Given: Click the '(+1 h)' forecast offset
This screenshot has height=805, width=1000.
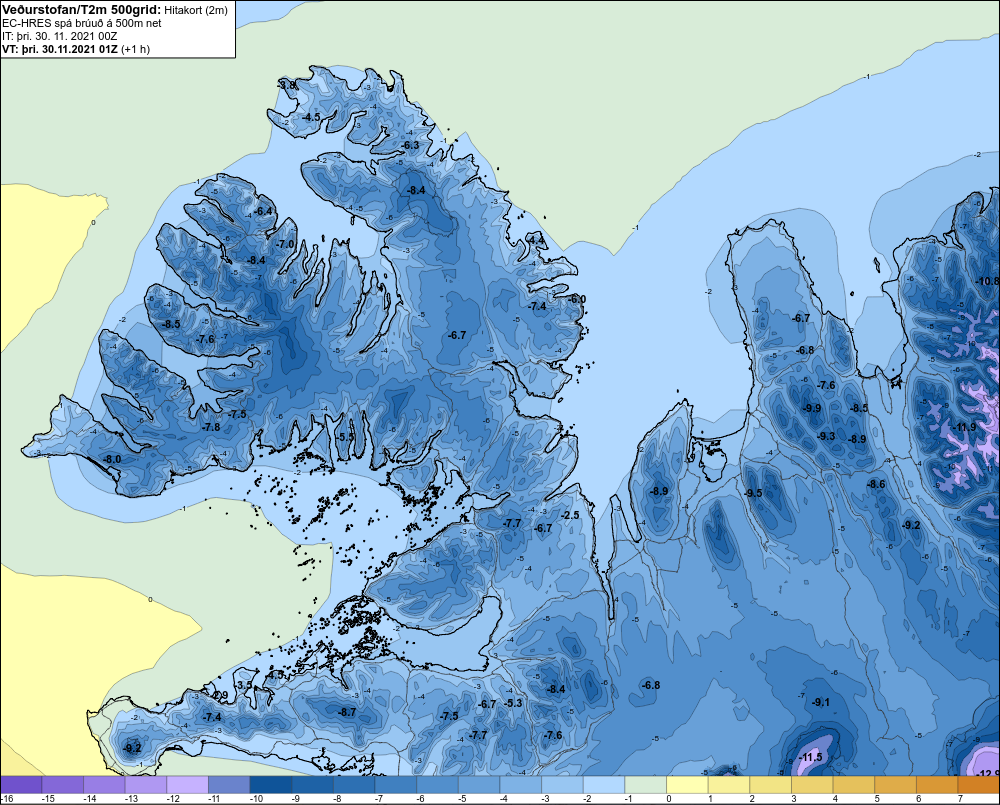Looking at the screenshot, I should (x=135, y=49).
